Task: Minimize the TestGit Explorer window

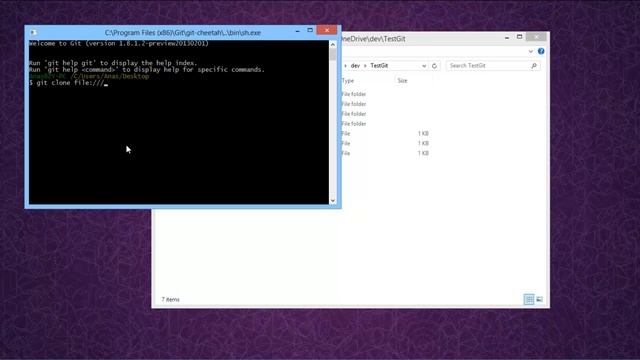Action: click(507, 38)
